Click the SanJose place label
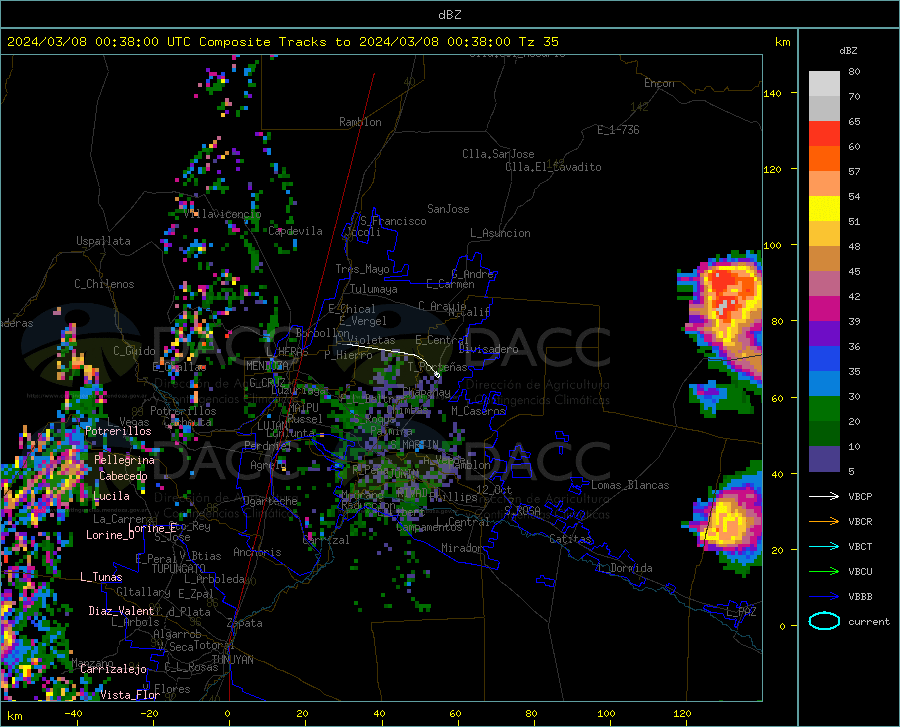This screenshot has height=727, width=900. 448,209
